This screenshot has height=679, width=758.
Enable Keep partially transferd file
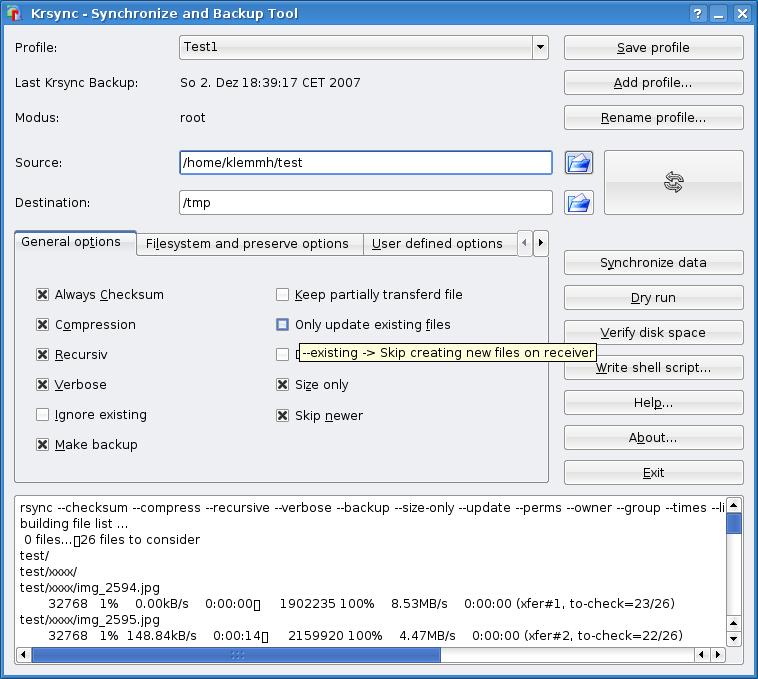(x=282, y=294)
